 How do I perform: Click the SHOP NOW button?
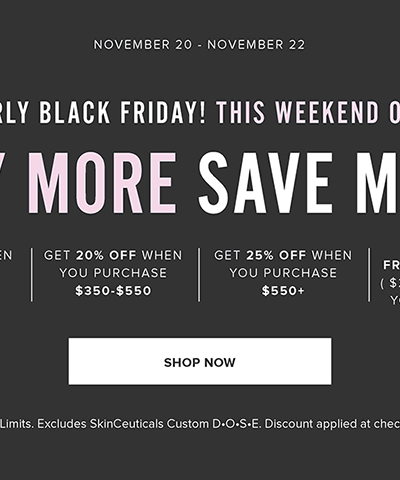pos(200,361)
